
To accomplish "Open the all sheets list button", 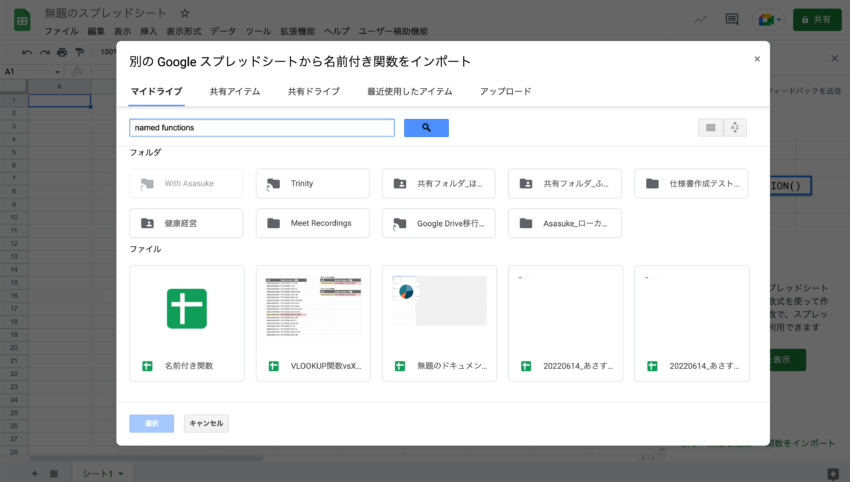I will point(54,473).
